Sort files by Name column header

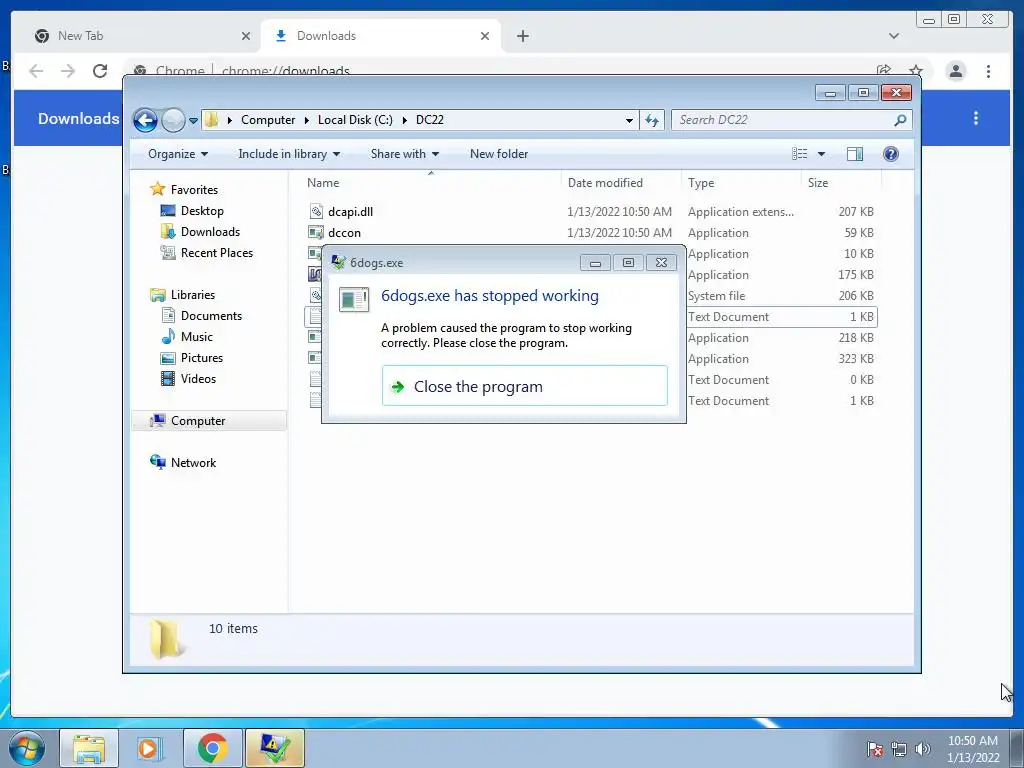pyautogui.click(x=431, y=183)
